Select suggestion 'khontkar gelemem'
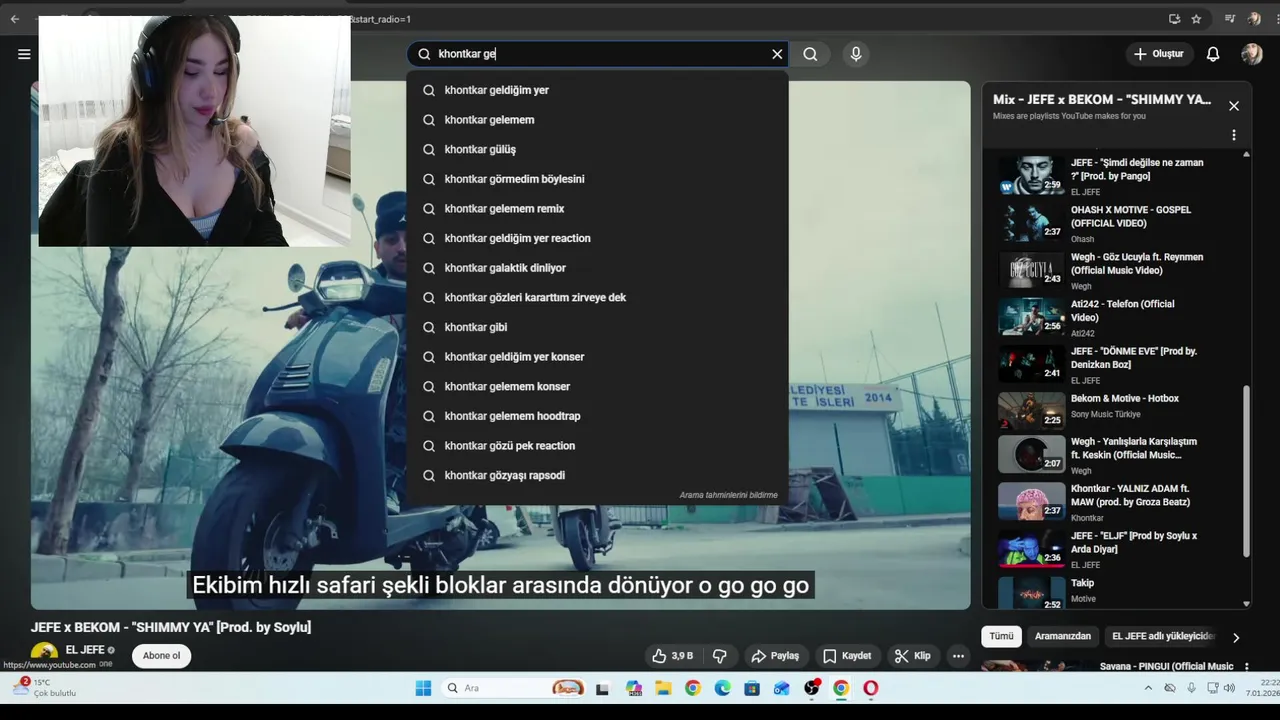This screenshot has width=1280, height=720. click(x=597, y=120)
